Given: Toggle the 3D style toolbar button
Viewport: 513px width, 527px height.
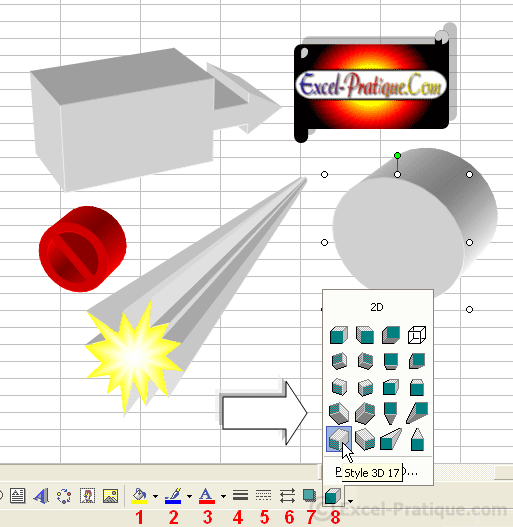Looking at the screenshot, I should tap(333, 496).
